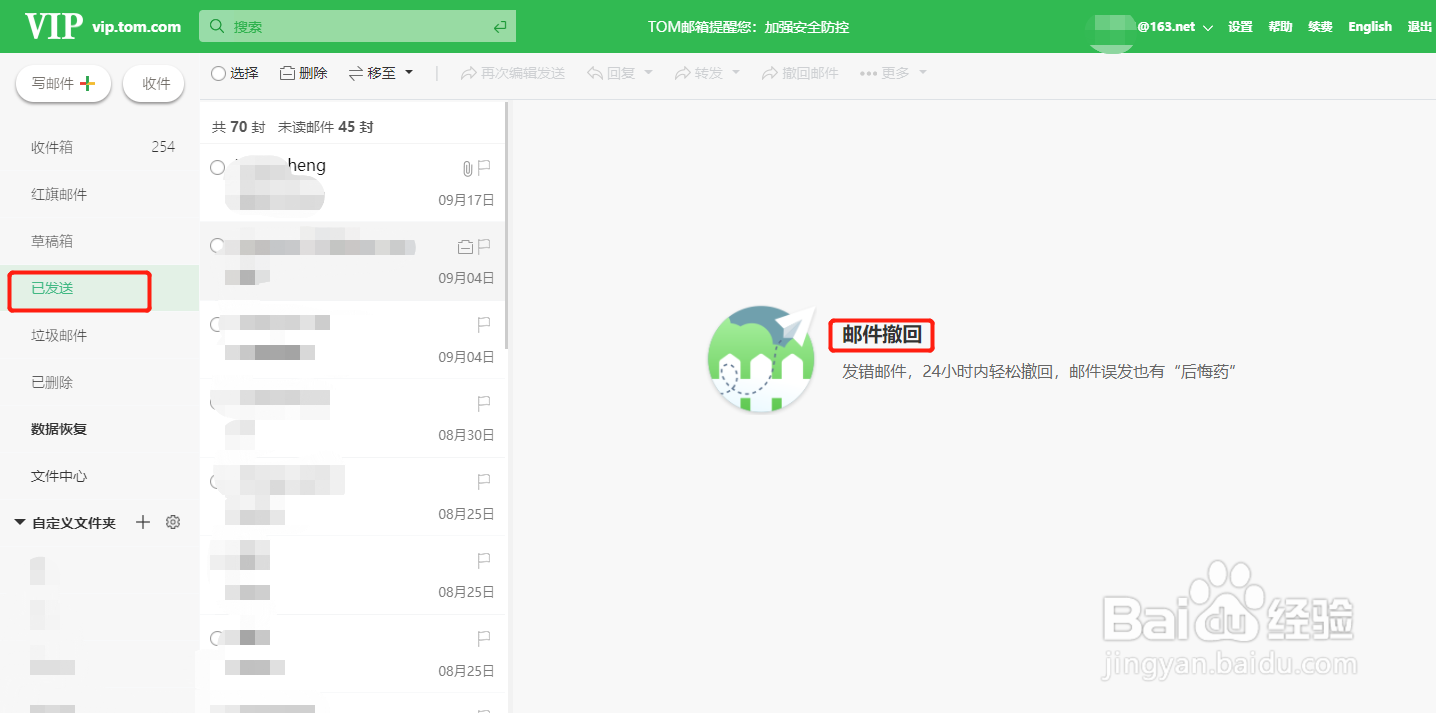Flag the 08月30日 email
Screen dimensions: 1436x713
[x=484, y=403]
